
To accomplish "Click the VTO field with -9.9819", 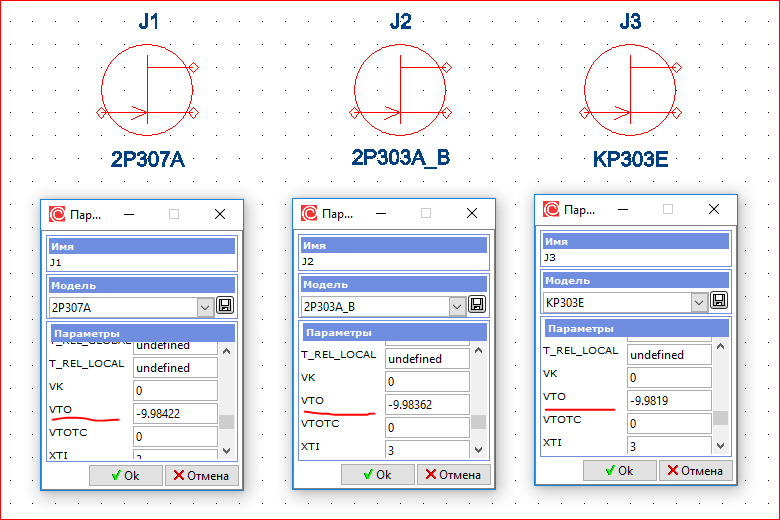I will click(669, 401).
